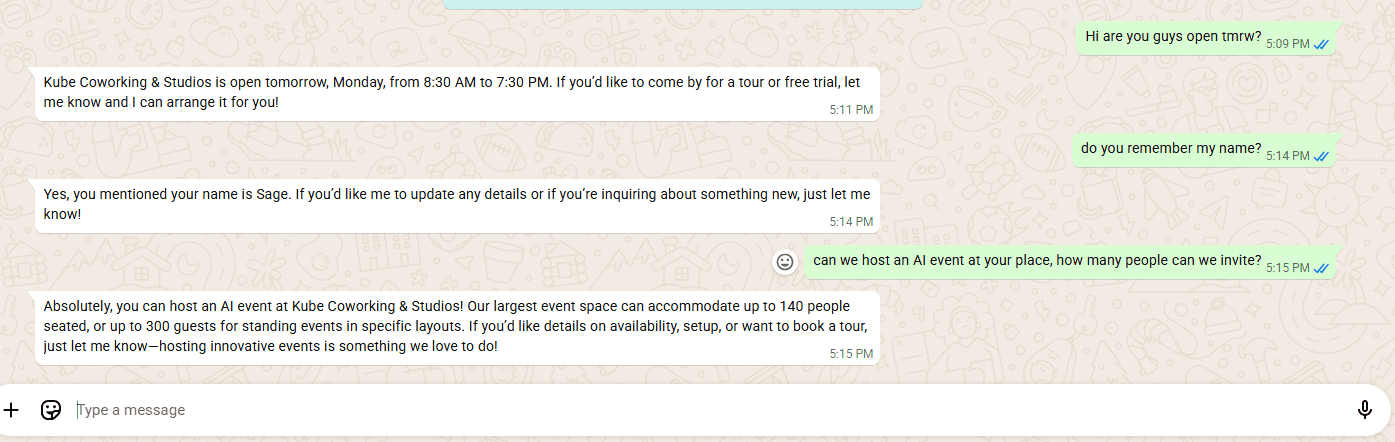Select the 'do you remember my name?' message
The image size is (1395, 442).
tap(1206, 149)
